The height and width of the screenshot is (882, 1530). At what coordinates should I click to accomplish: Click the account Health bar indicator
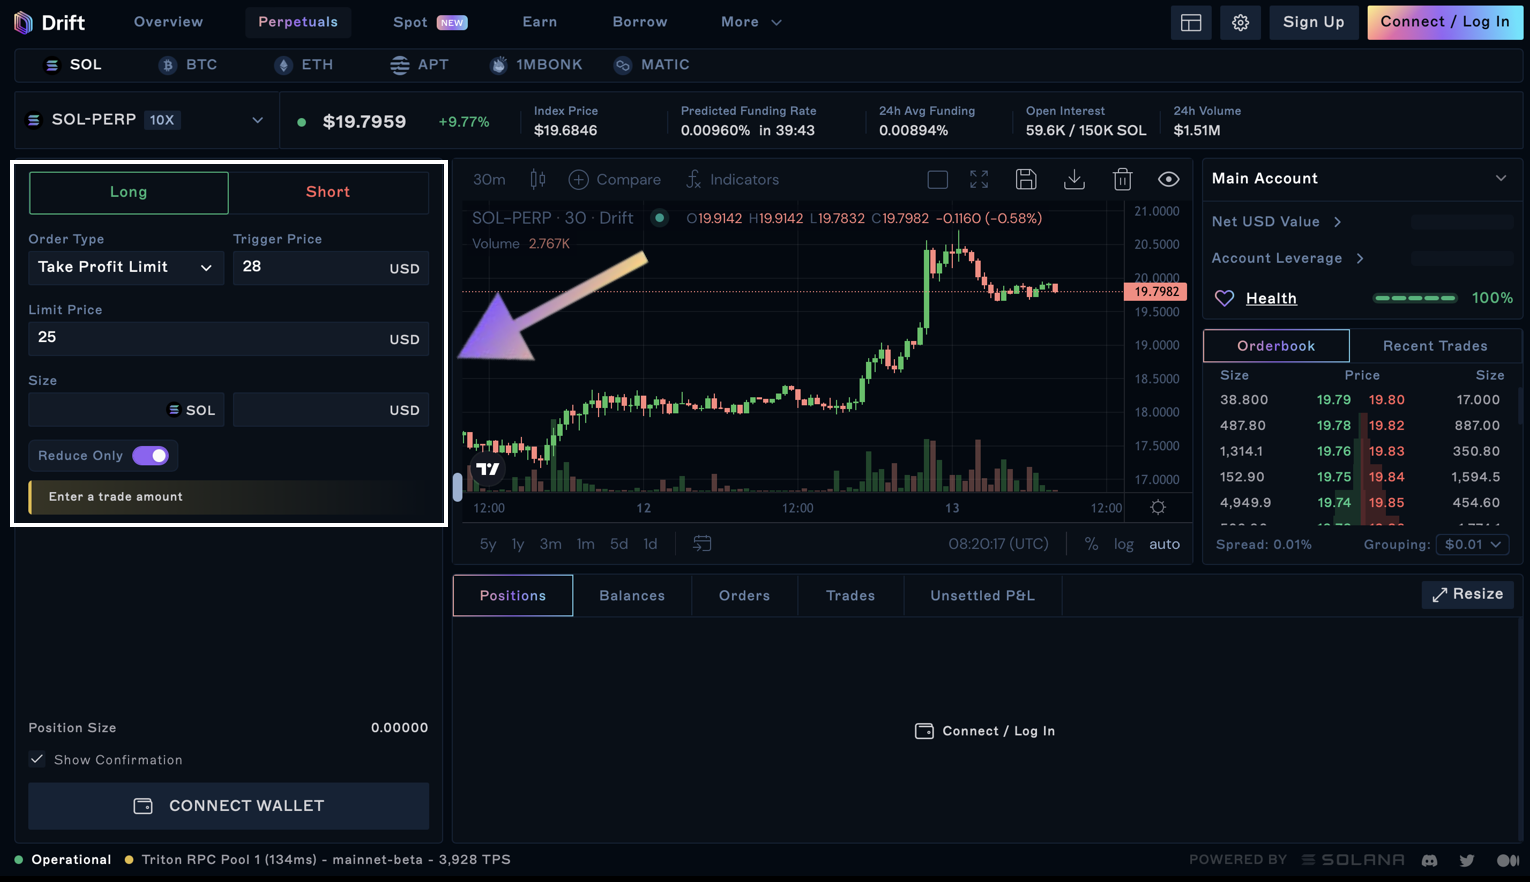(x=1415, y=298)
